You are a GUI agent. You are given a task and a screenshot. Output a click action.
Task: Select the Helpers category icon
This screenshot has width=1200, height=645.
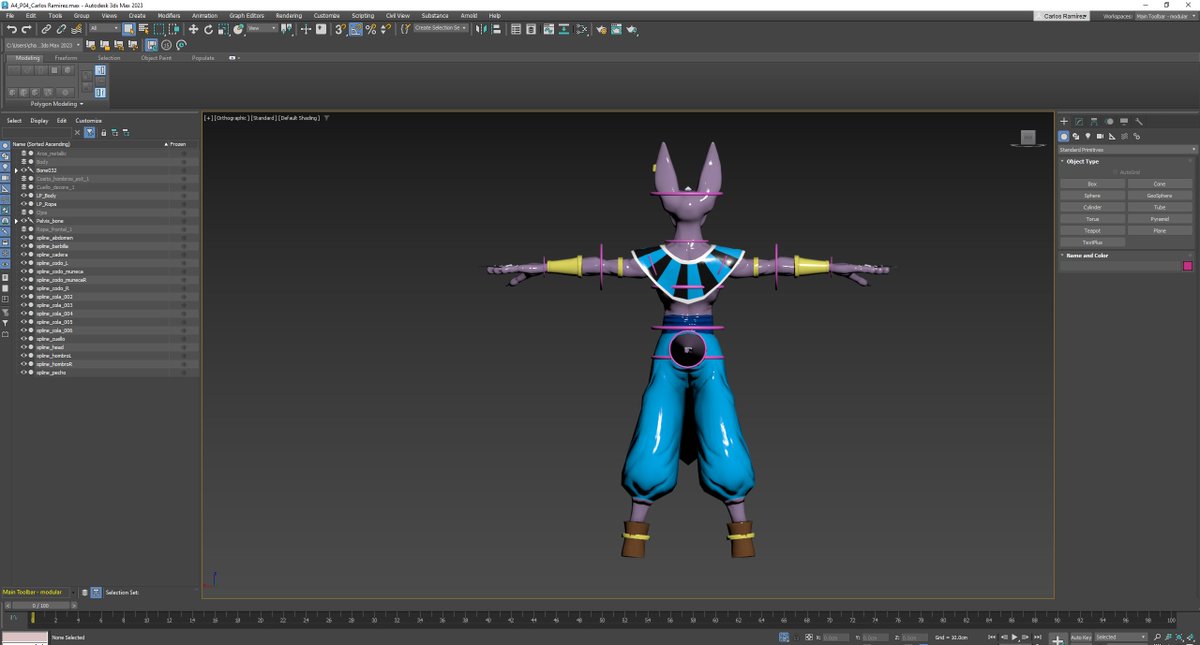coord(1112,136)
